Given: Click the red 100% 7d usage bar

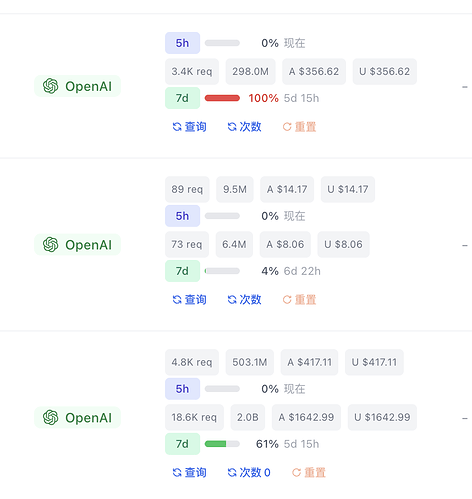Looking at the screenshot, I should tap(222, 98).
